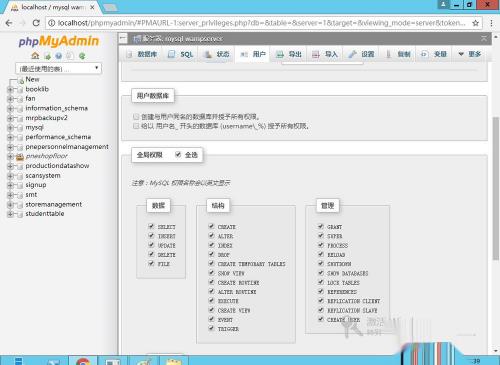Click Windows Start button in taskbar

coord(18,361)
